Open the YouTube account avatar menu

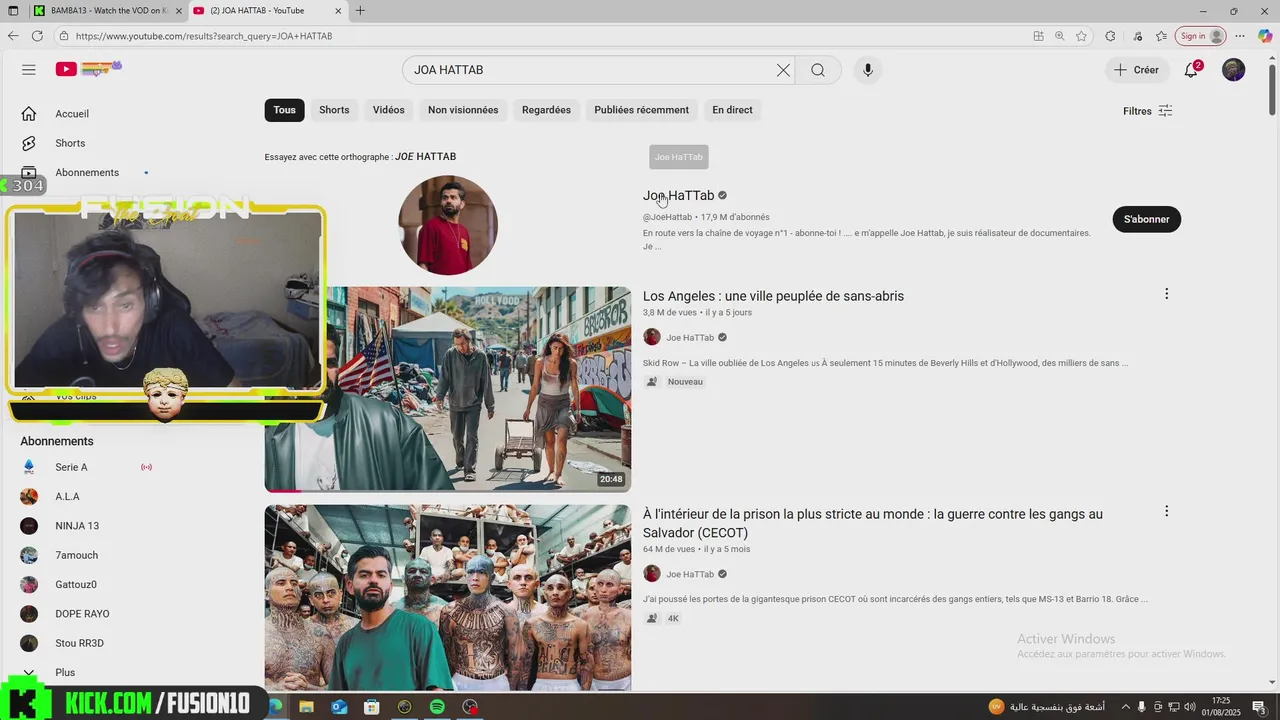[x=1234, y=69]
